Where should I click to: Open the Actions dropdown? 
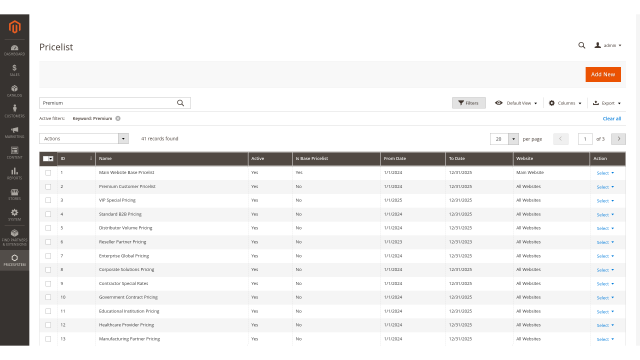(84, 139)
